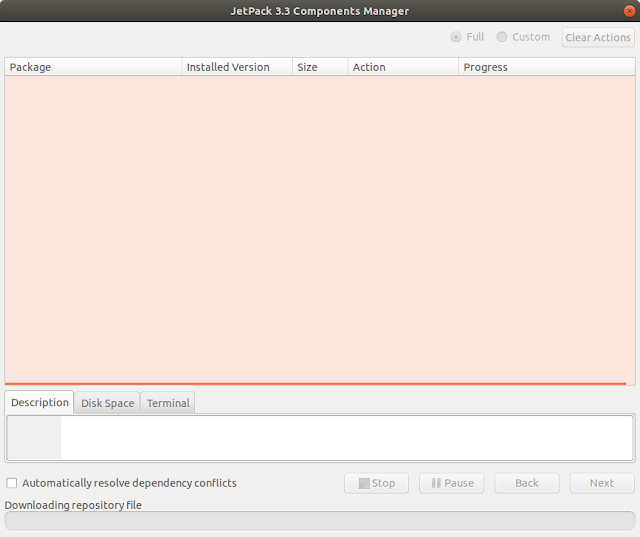The height and width of the screenshot is (537, 640).
Task: Open the Terminal tab
Action: pos(168,403)
